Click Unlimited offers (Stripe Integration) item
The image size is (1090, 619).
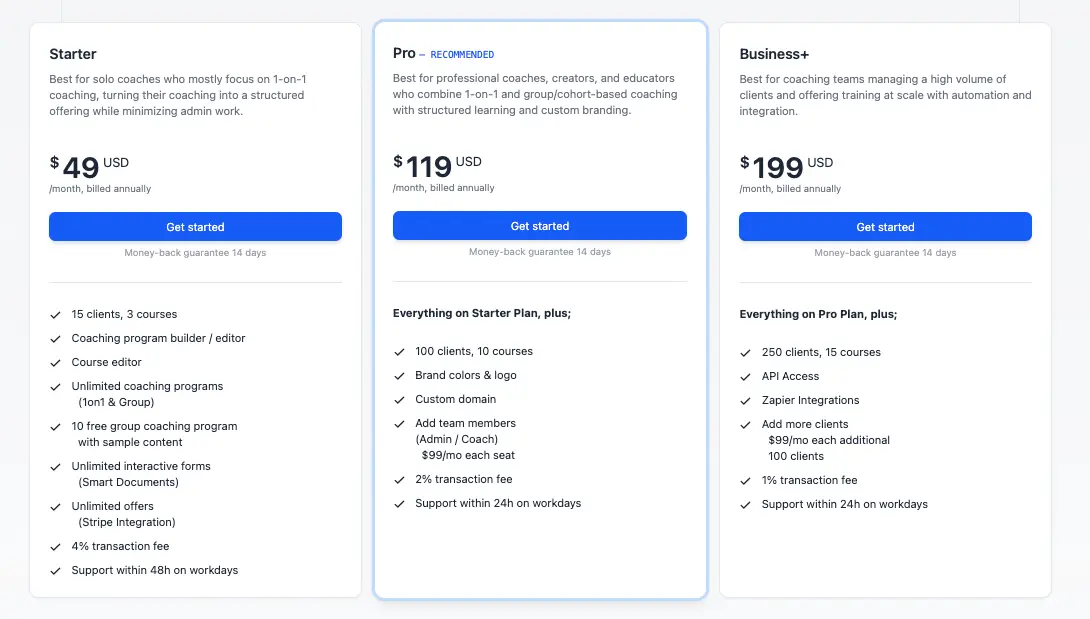click(124, 514)
